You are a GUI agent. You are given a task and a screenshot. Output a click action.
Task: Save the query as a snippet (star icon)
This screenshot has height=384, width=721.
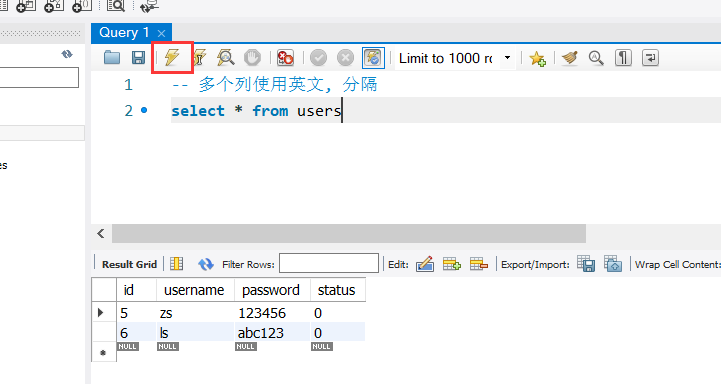click(x=537, y=58)
